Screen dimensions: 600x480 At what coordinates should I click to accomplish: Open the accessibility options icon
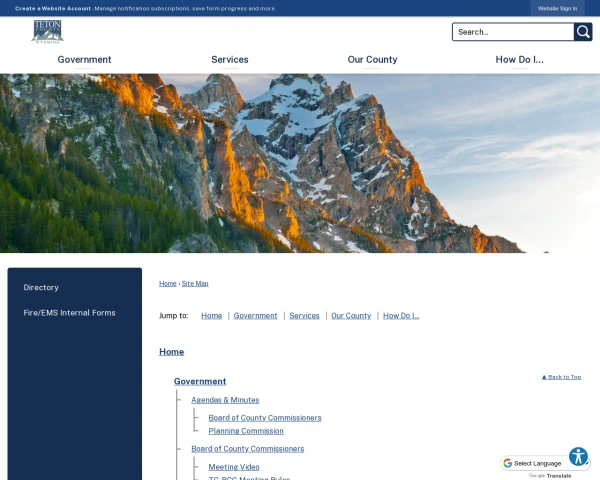tap(578, 456)
